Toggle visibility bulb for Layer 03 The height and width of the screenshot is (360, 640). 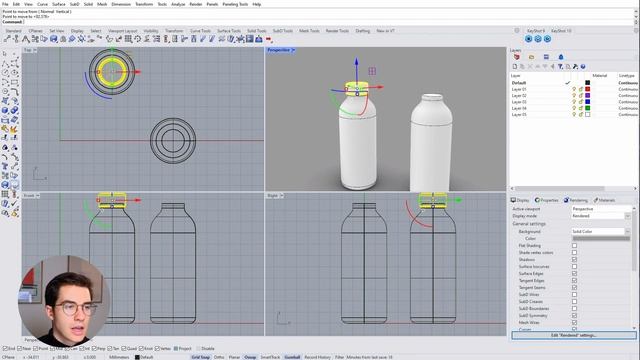point(574,102)
